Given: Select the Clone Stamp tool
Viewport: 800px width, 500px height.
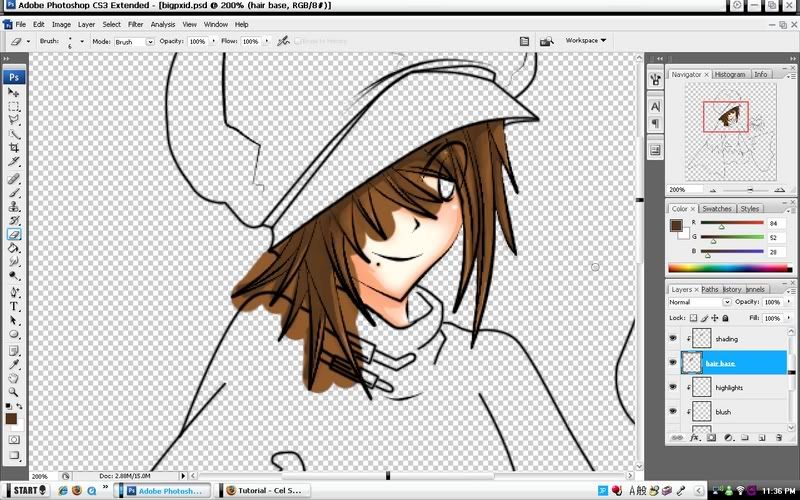Looking at the screenshot, I should (13, 207).
